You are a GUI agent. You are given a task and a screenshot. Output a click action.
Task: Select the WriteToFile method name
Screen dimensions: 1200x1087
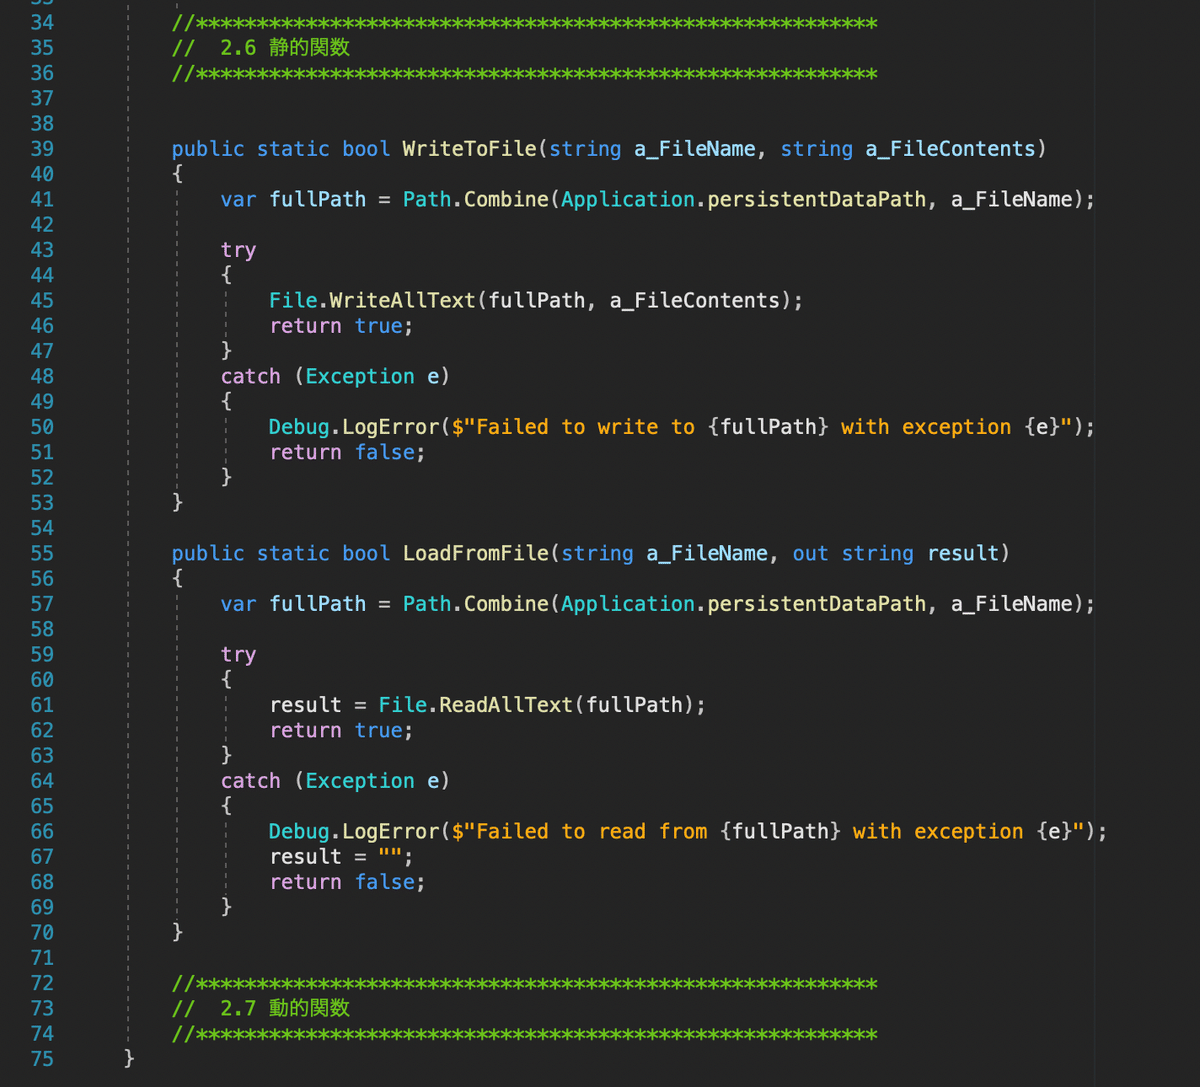469,148
